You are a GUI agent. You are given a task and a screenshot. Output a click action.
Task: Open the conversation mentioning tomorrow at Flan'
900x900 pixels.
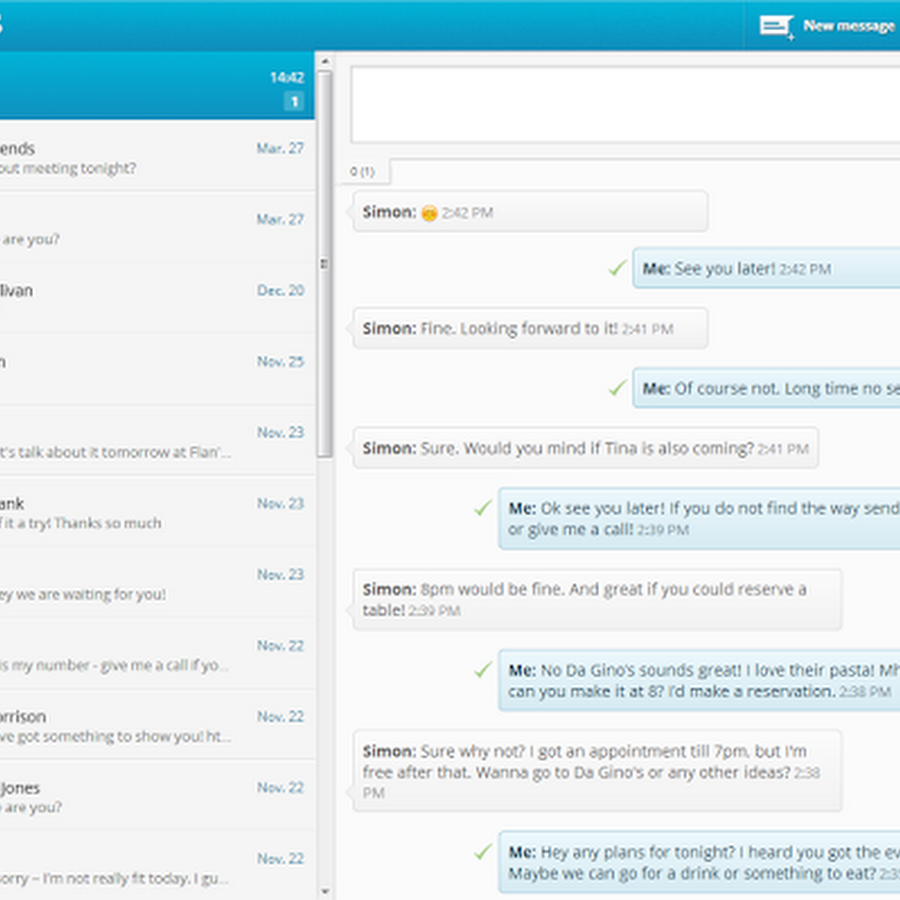point(157,441)
